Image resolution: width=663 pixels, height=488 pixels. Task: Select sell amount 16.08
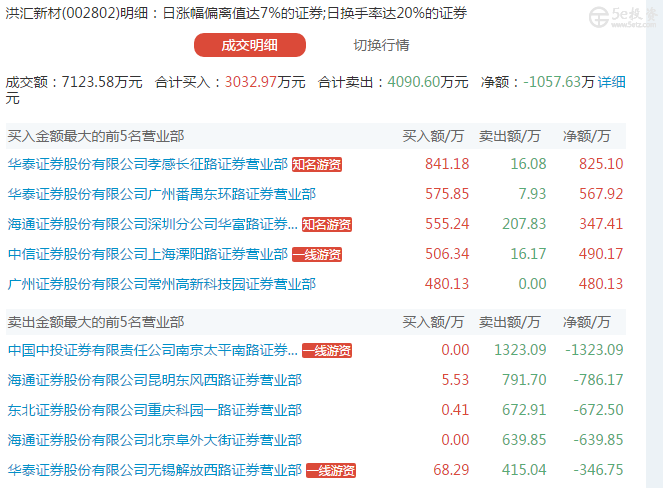pyautogui.click(x=528, y=164)
